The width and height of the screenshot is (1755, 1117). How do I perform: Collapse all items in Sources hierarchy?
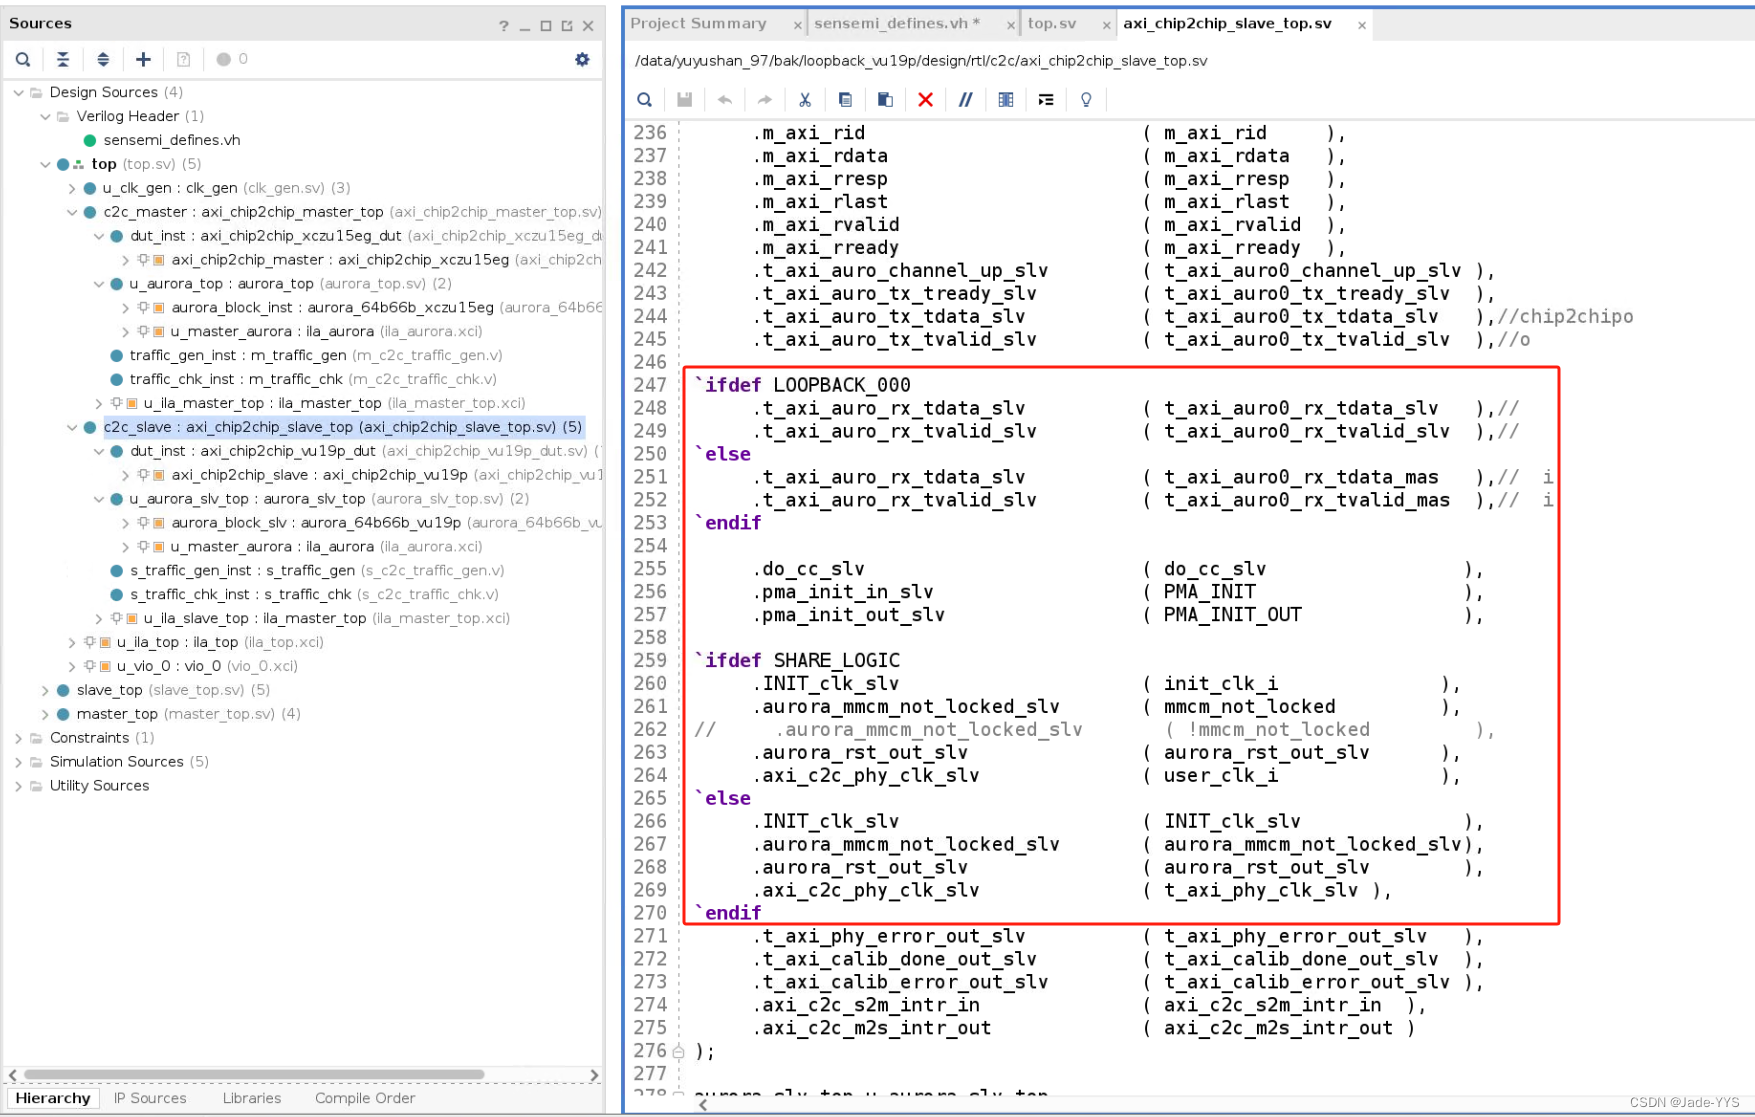click(x=63, y=59)
